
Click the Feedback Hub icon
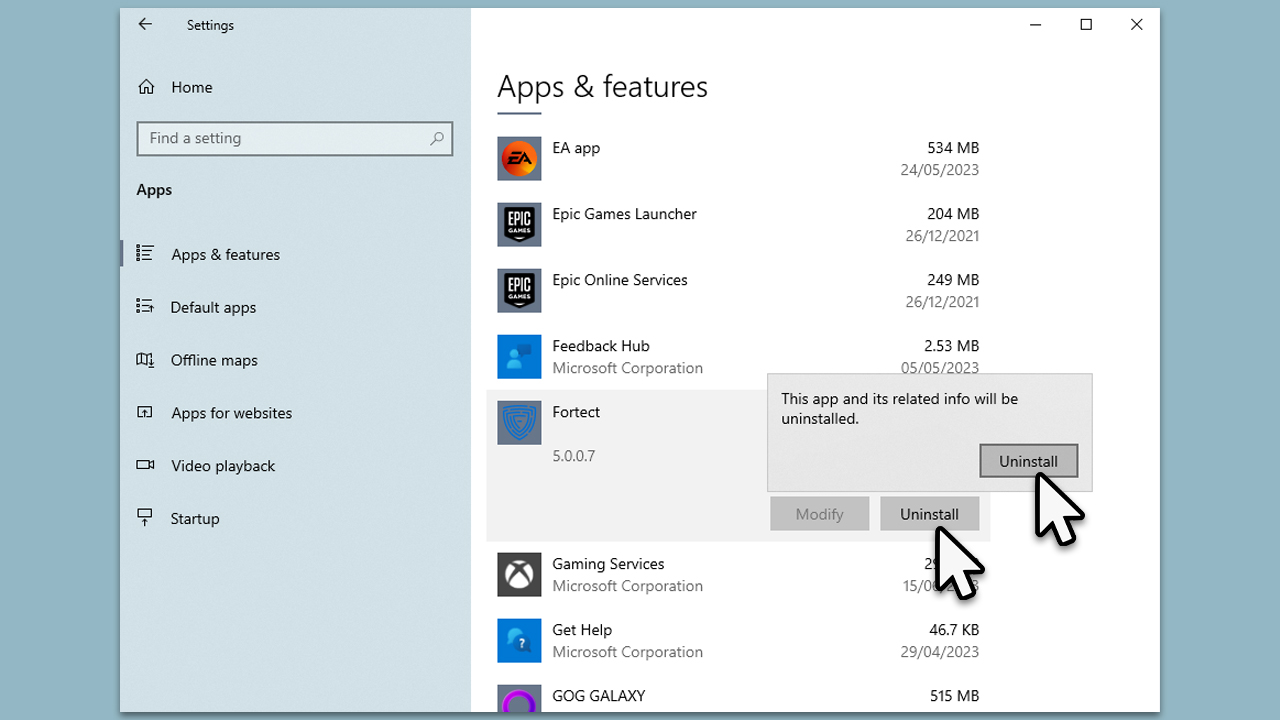pos(519,357)
